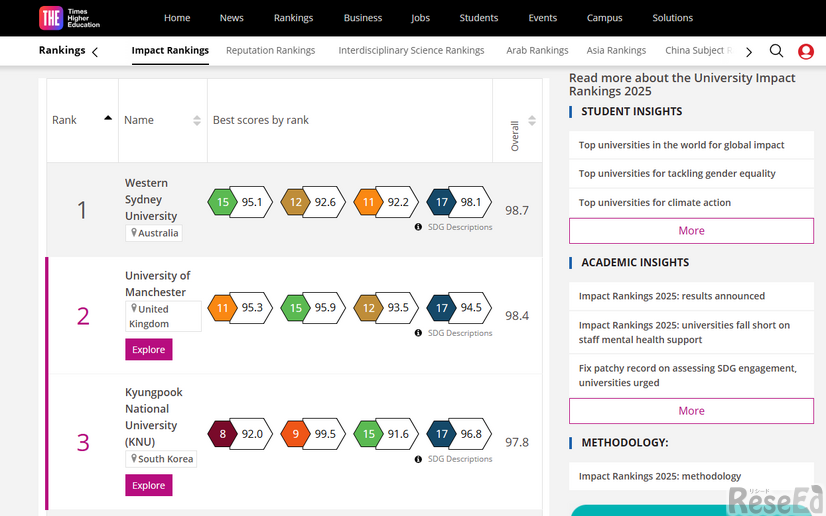Click location pin beside South Korea
This screenshot has width=826, height=516.
pyautogui.click(x=134, y=458)
